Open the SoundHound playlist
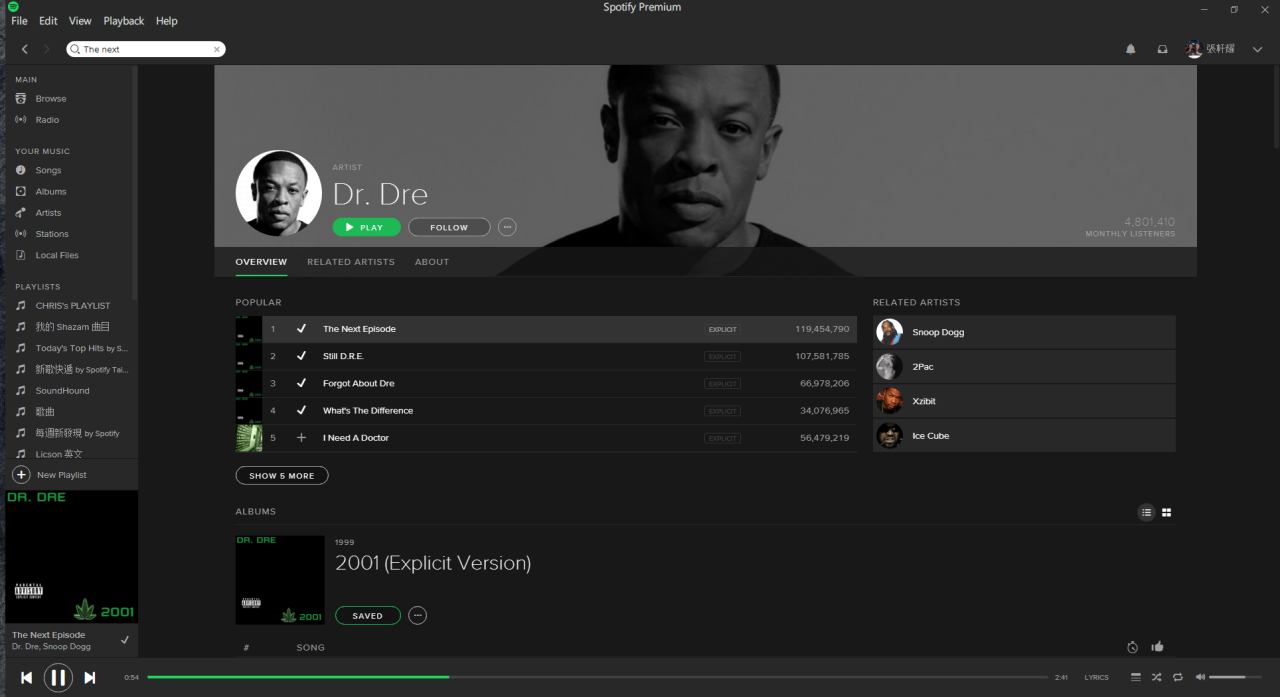The width and height of the screenshot is (1280, 697). 62,391
